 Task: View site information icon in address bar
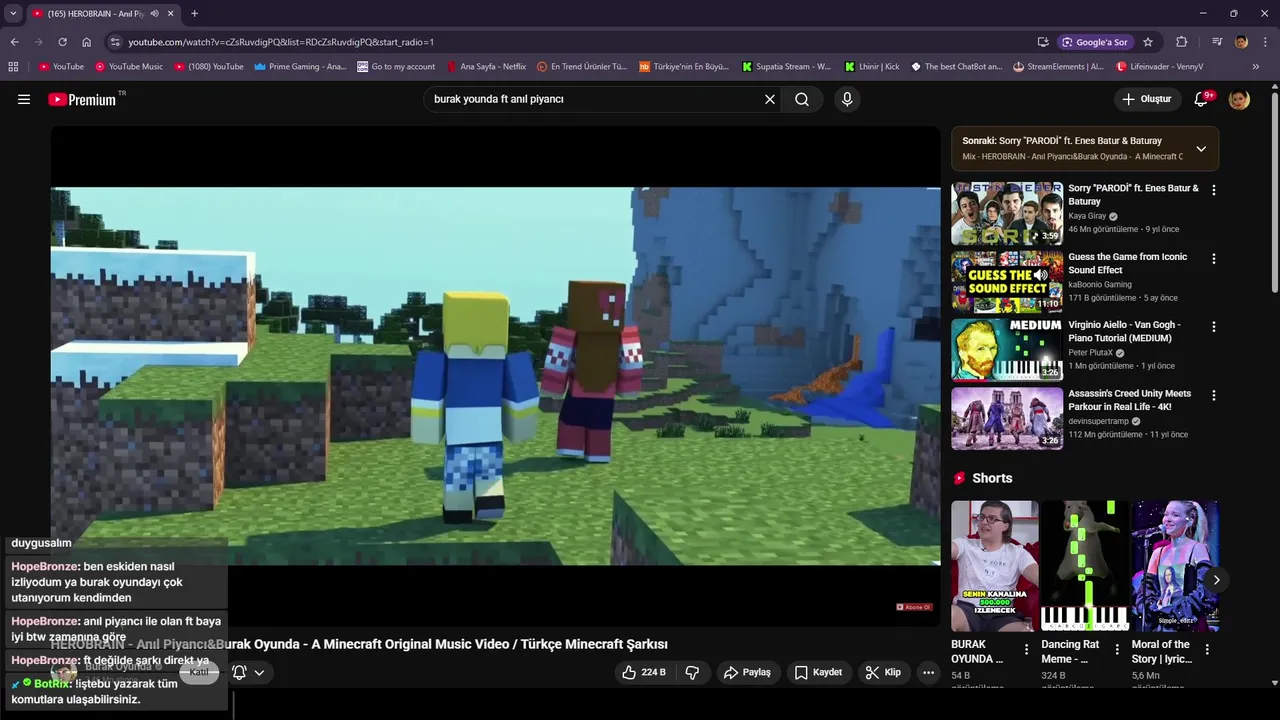coord(115,42)
